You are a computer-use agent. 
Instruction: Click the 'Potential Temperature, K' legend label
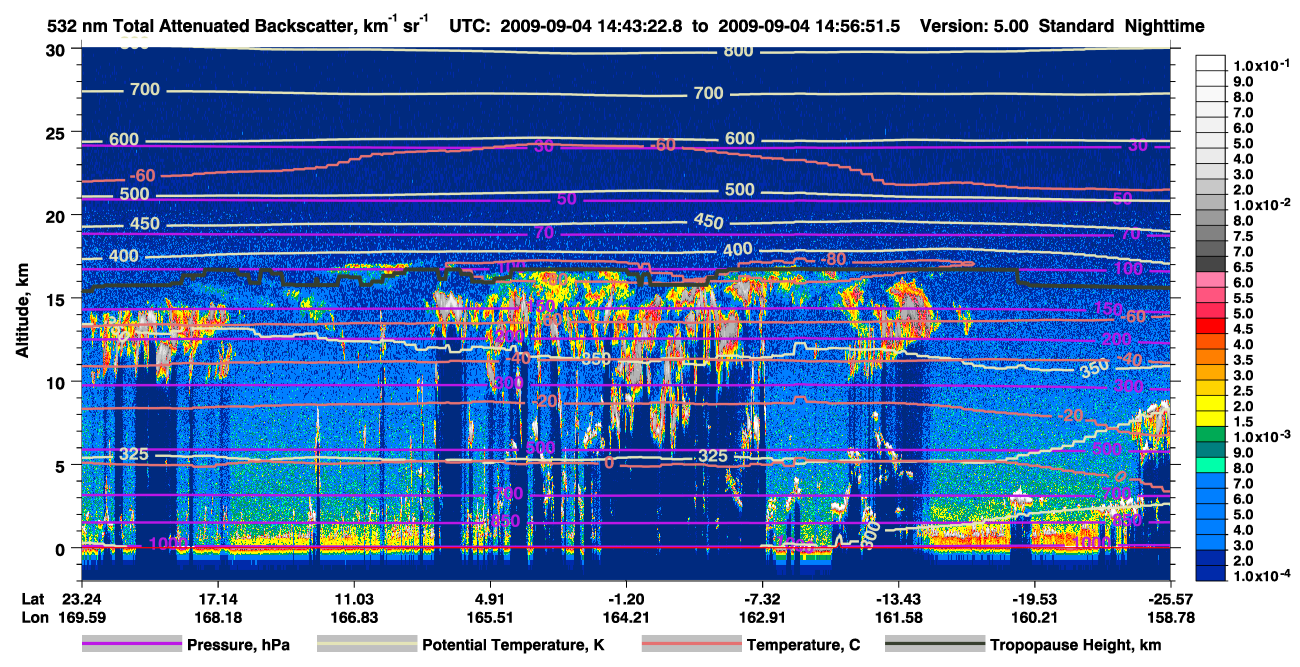(x=514, y=645)
